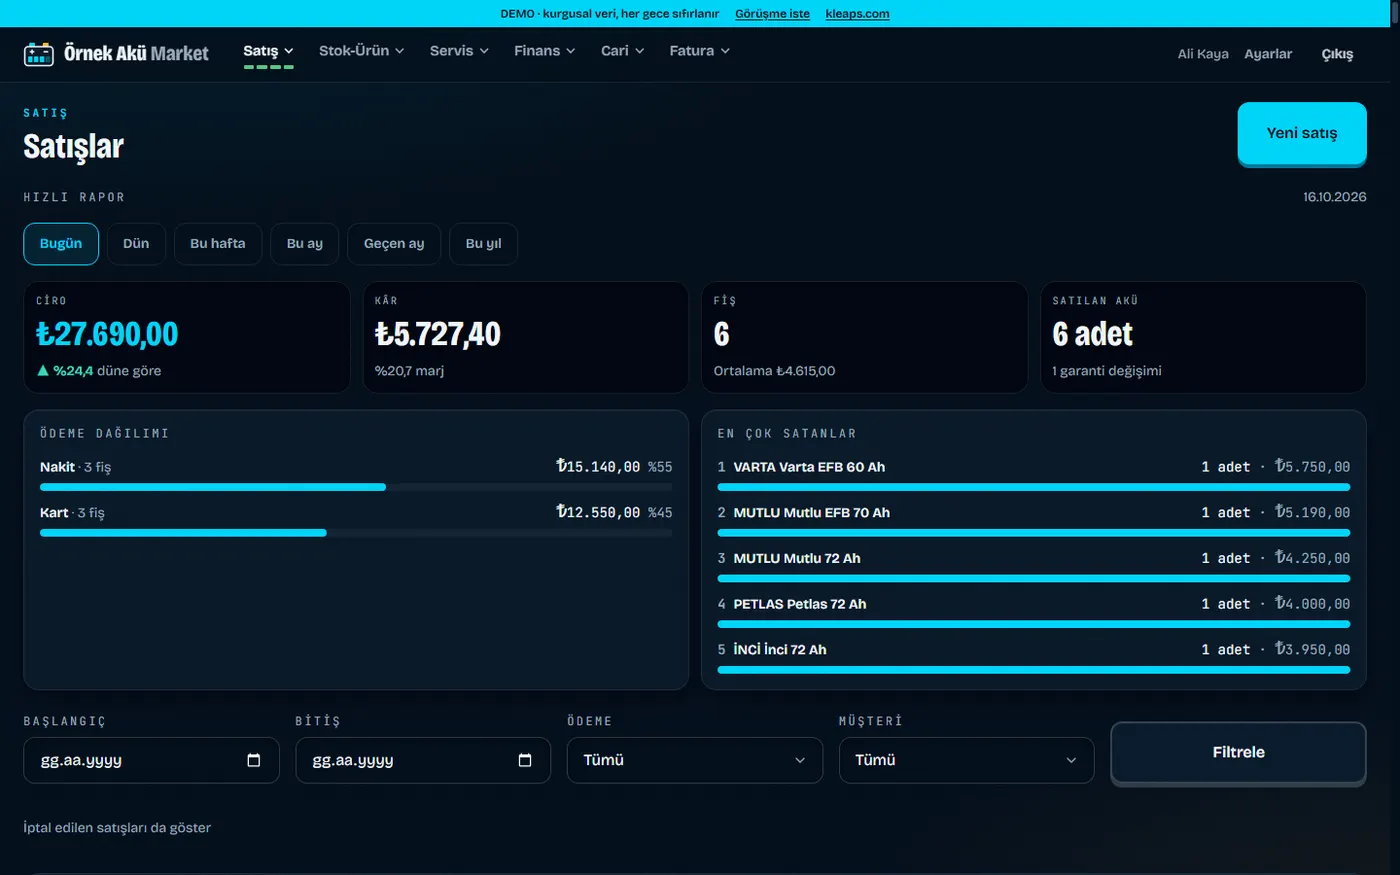The width and height of the screenshot is (1400, 875).
Task: Log out using Çıkış
Action: 1337,54
